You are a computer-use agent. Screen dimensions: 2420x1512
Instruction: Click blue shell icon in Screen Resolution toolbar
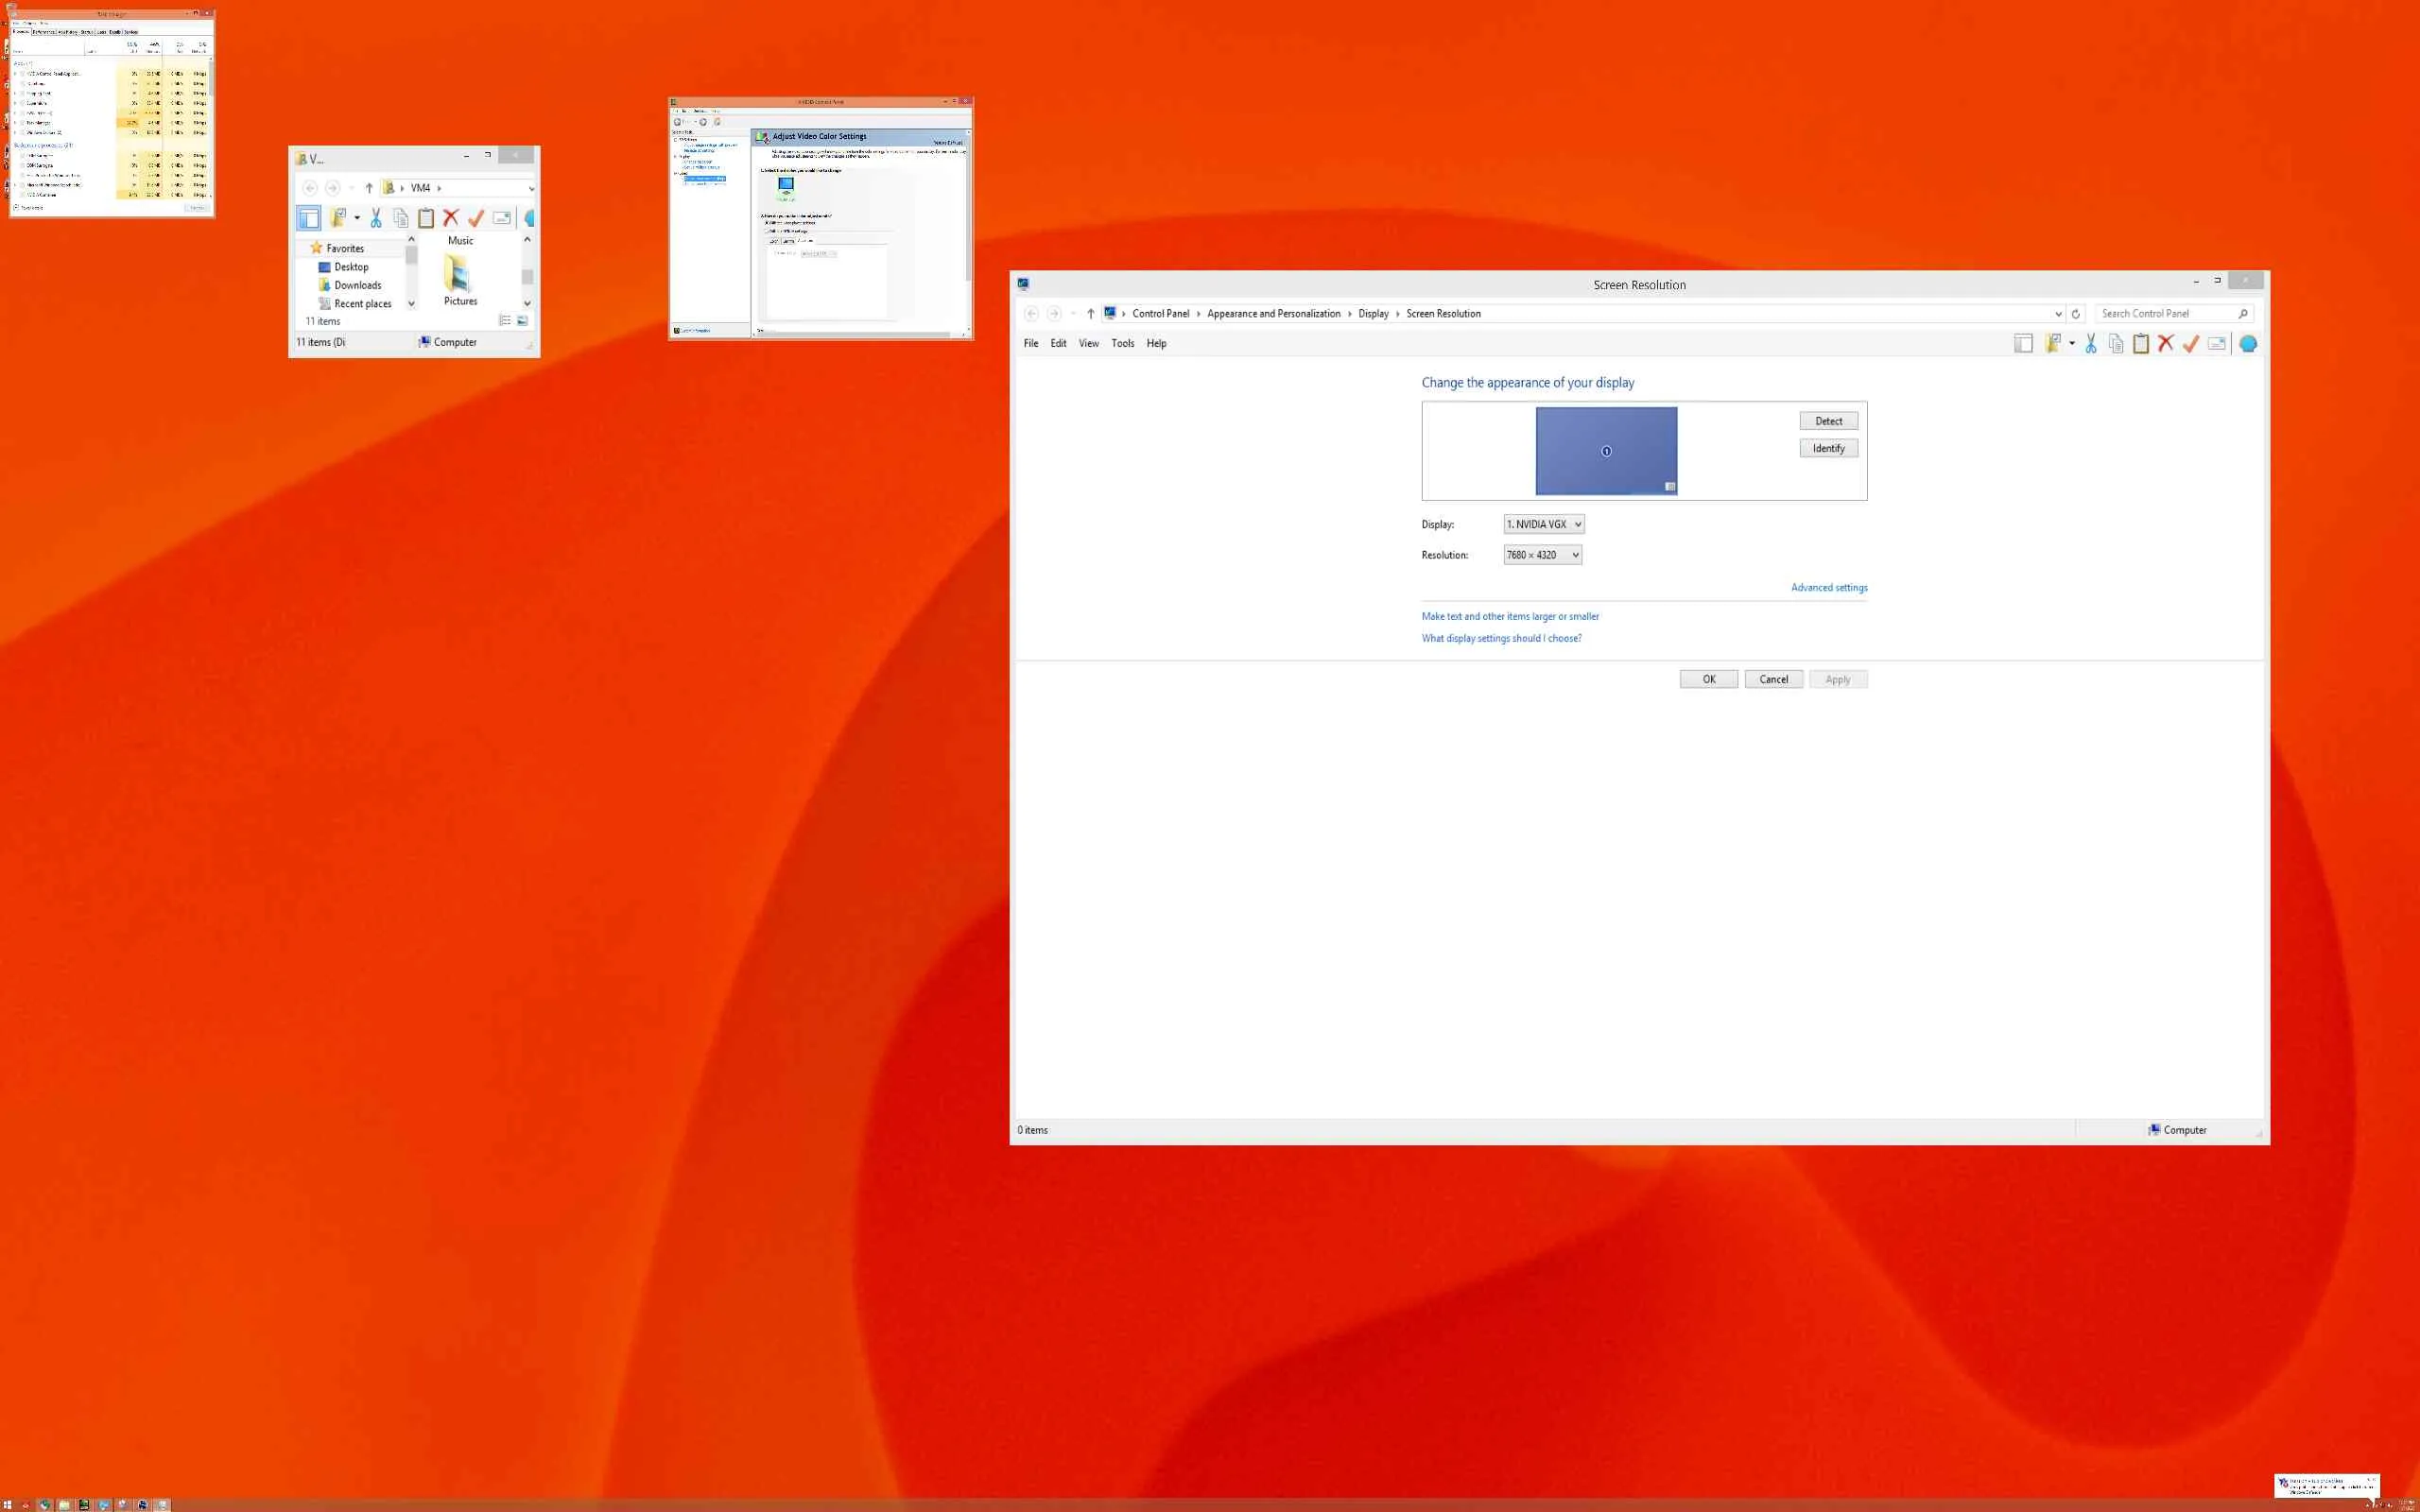coord(2248,344)
